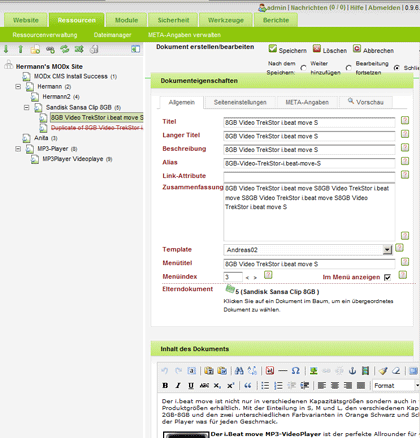Viewport: 420px width, 438px height.
Task: Open the Werkzeuge main tab
Action: pyautogui.click(x=226, y=20)
